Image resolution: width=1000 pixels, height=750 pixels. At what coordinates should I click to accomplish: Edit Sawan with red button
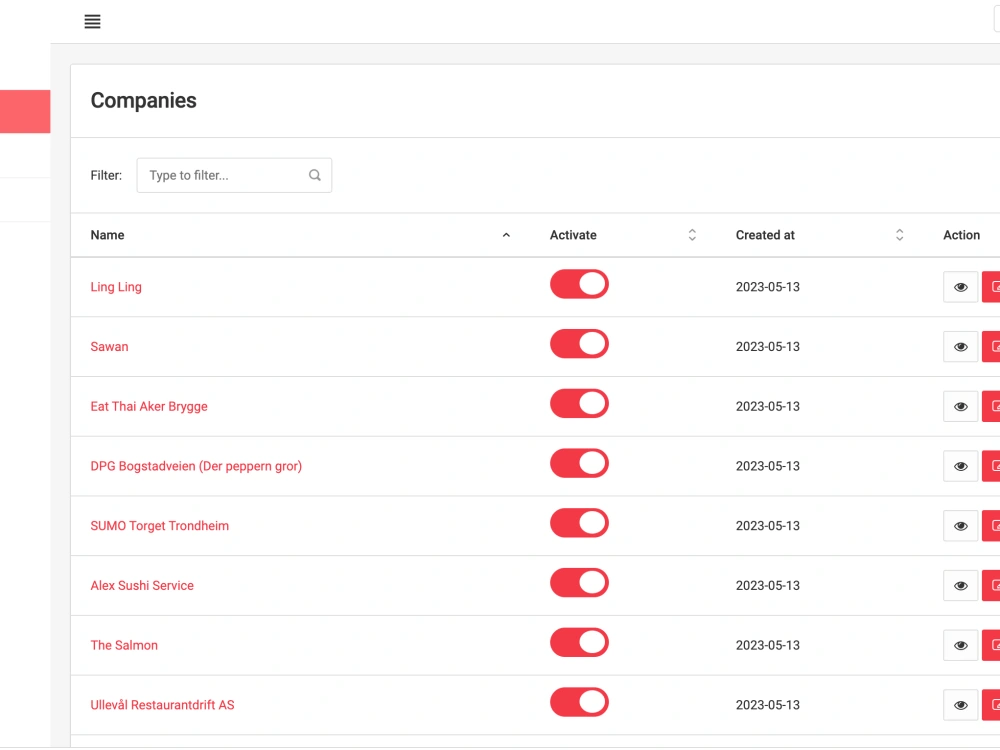(991, 347)
